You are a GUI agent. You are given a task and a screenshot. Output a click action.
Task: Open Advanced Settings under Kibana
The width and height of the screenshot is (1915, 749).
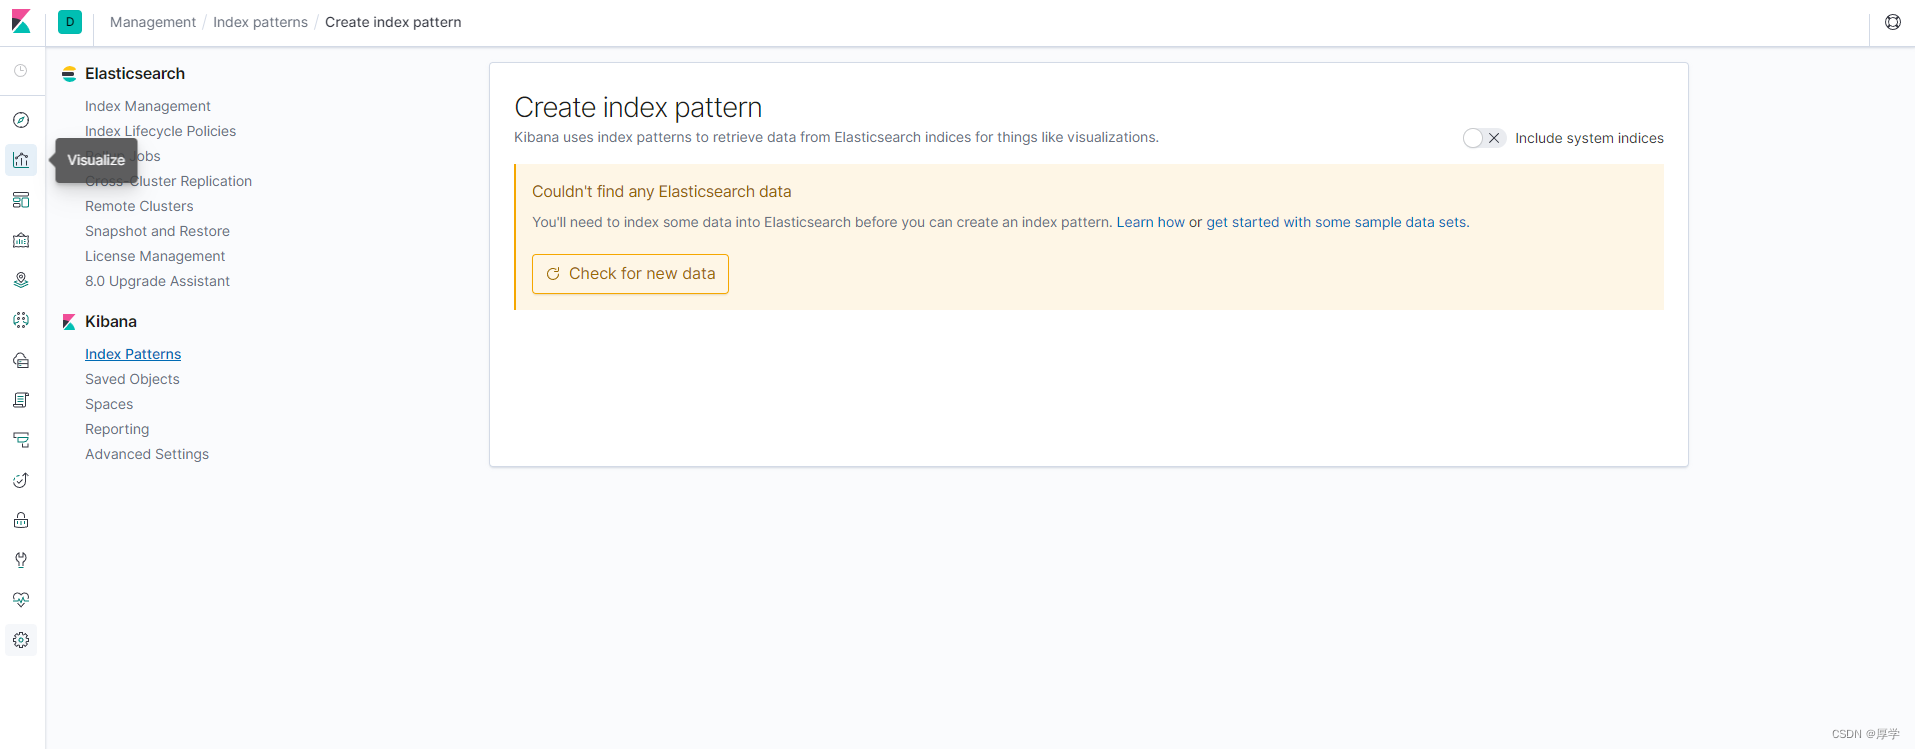coord(147,454)
